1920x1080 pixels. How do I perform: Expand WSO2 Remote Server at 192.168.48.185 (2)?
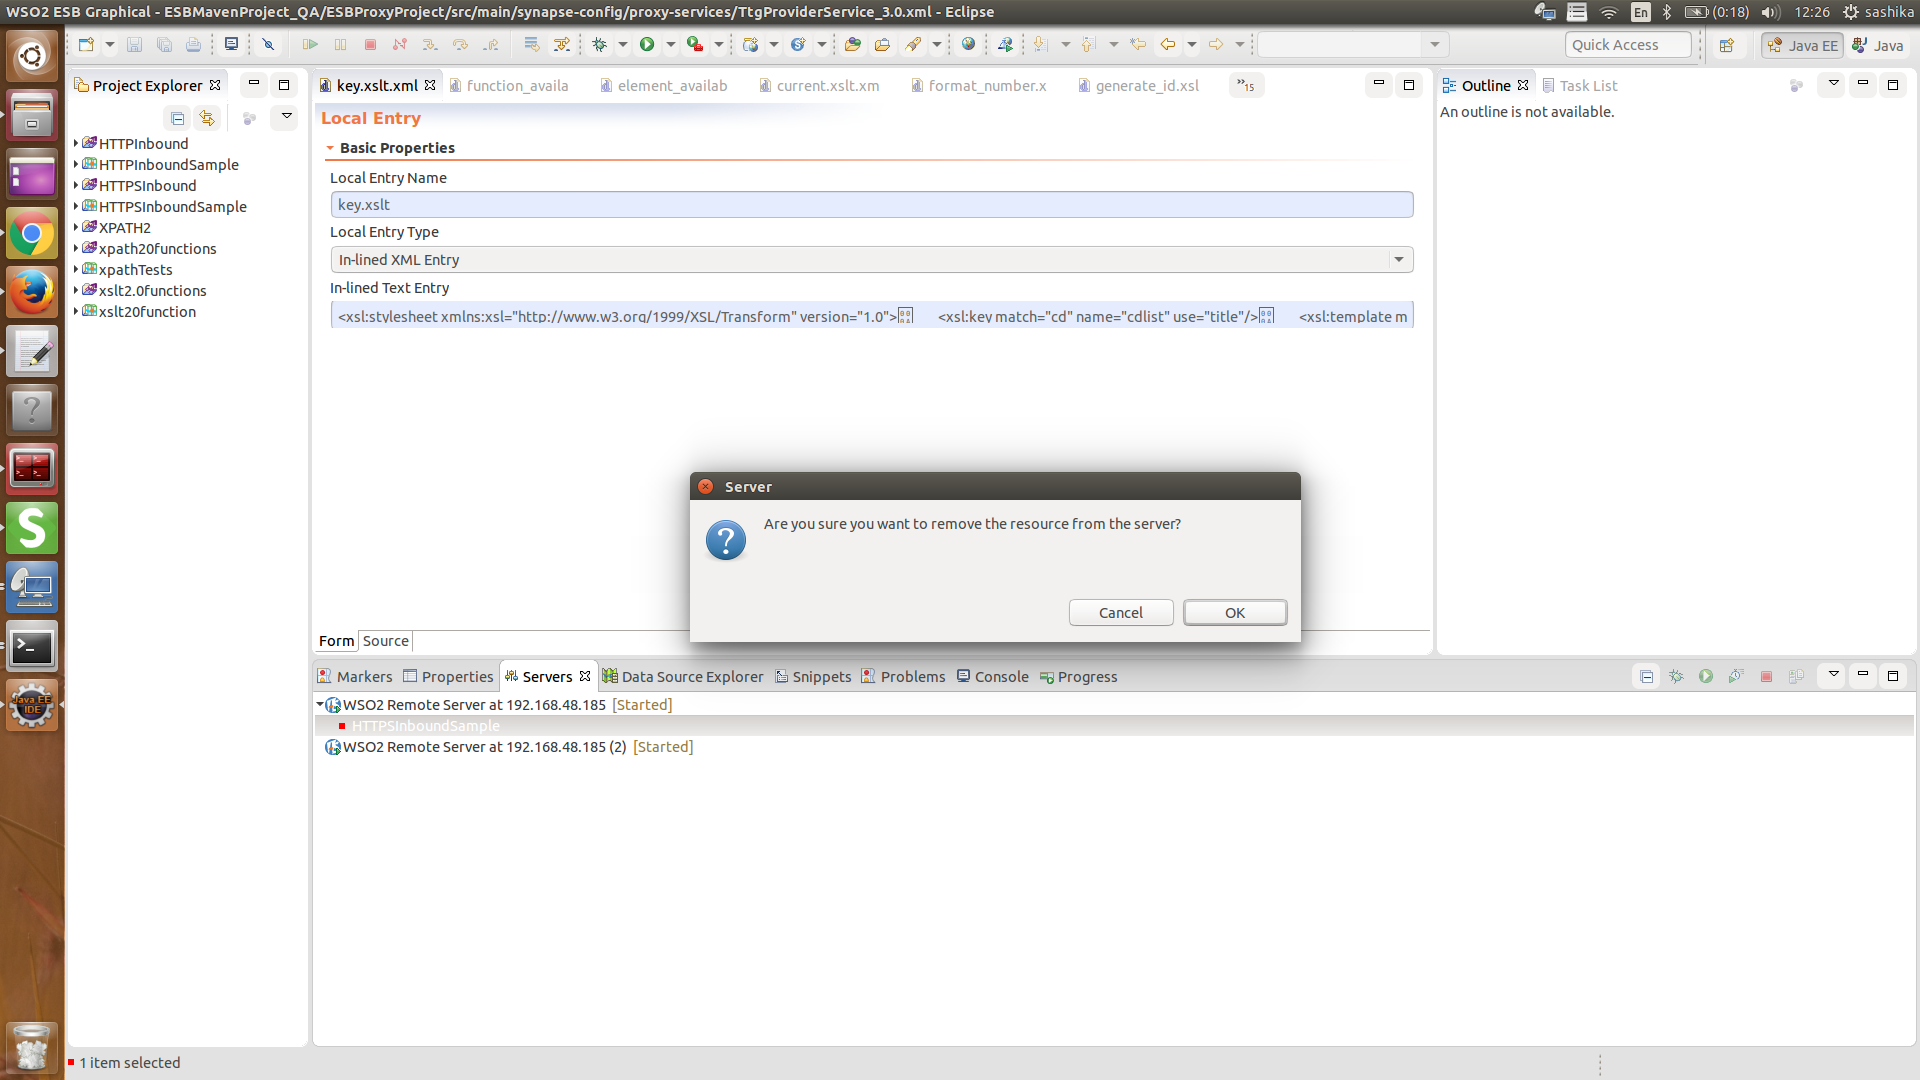tap(320, 747)
